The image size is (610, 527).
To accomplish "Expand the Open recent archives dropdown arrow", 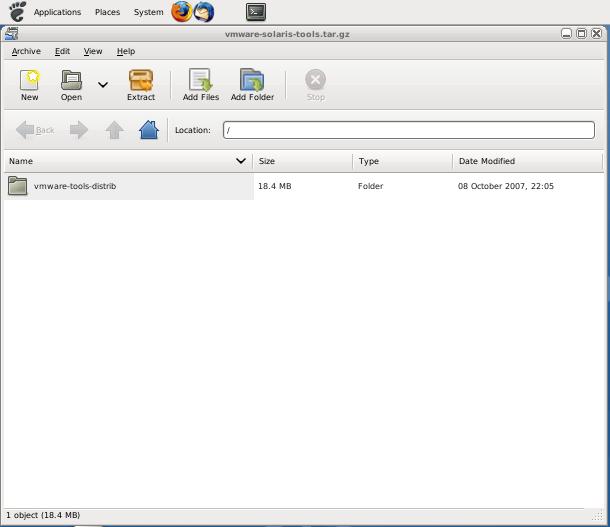I will 102,85.
